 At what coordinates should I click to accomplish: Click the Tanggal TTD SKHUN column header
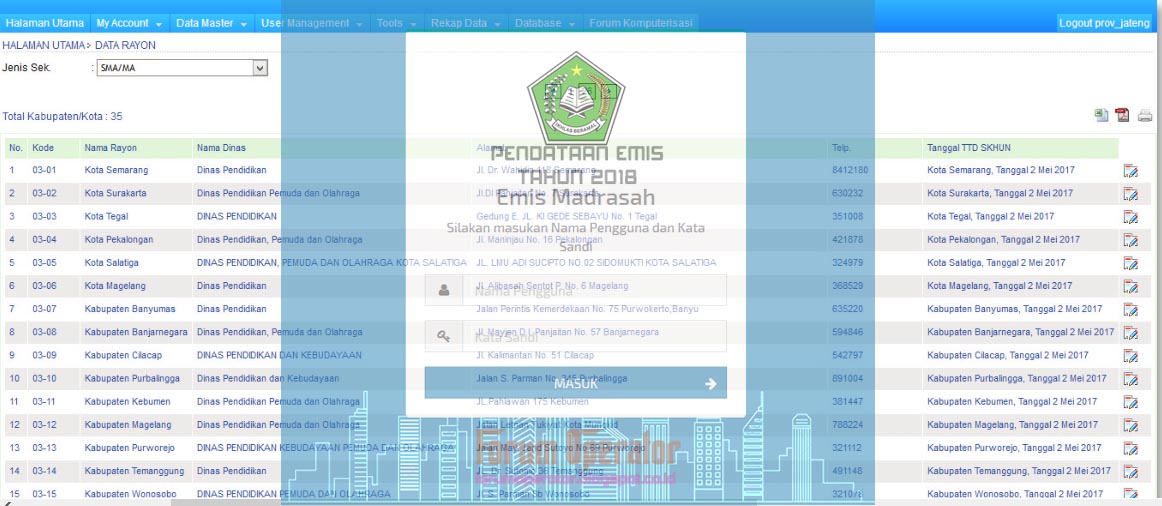tap(969, 148)
